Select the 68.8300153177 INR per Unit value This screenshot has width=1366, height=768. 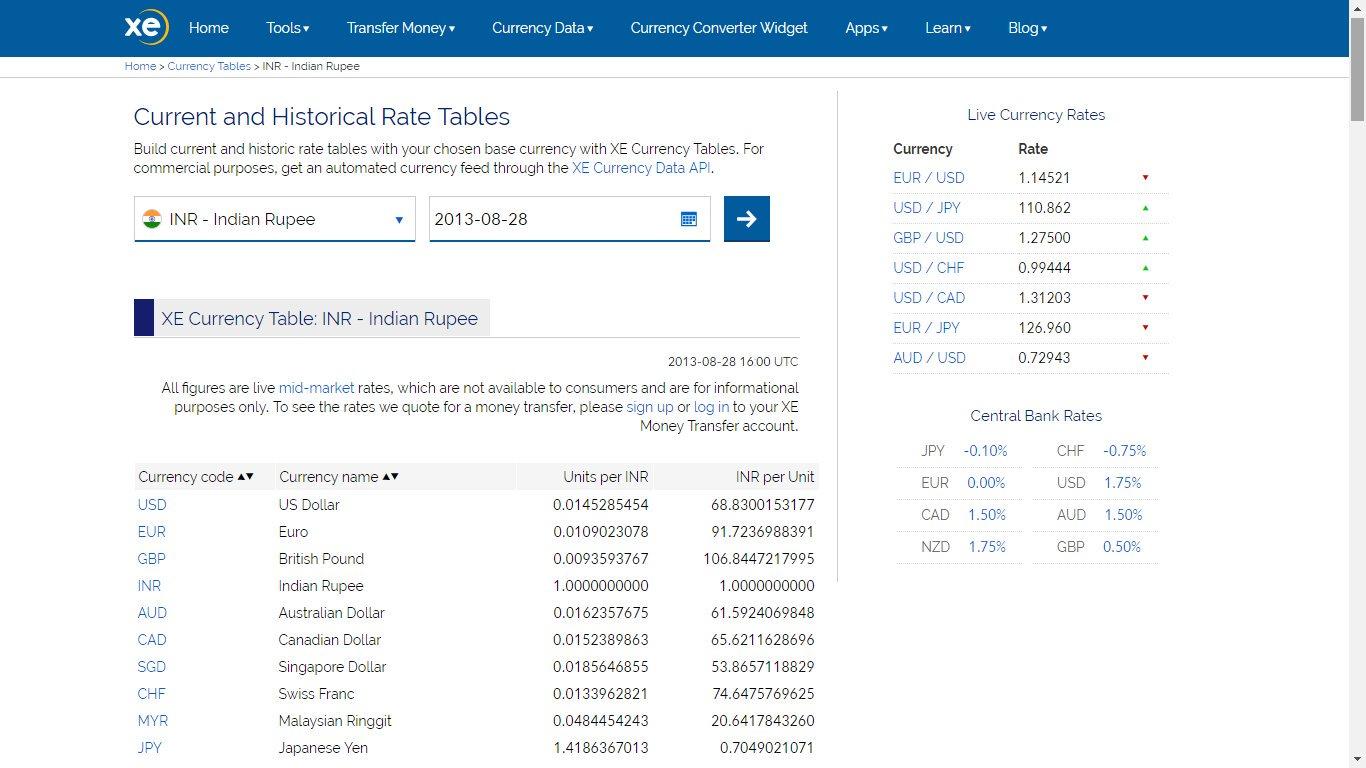[763, 505]
